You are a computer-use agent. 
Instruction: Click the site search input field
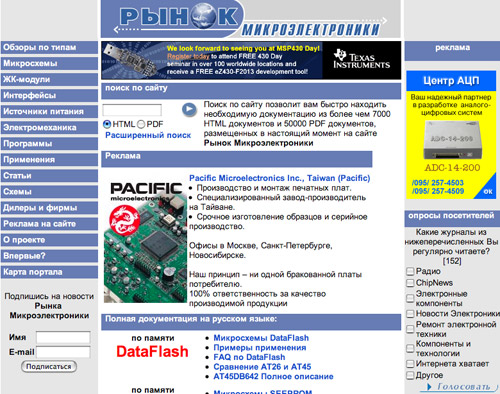coord(132,110)
